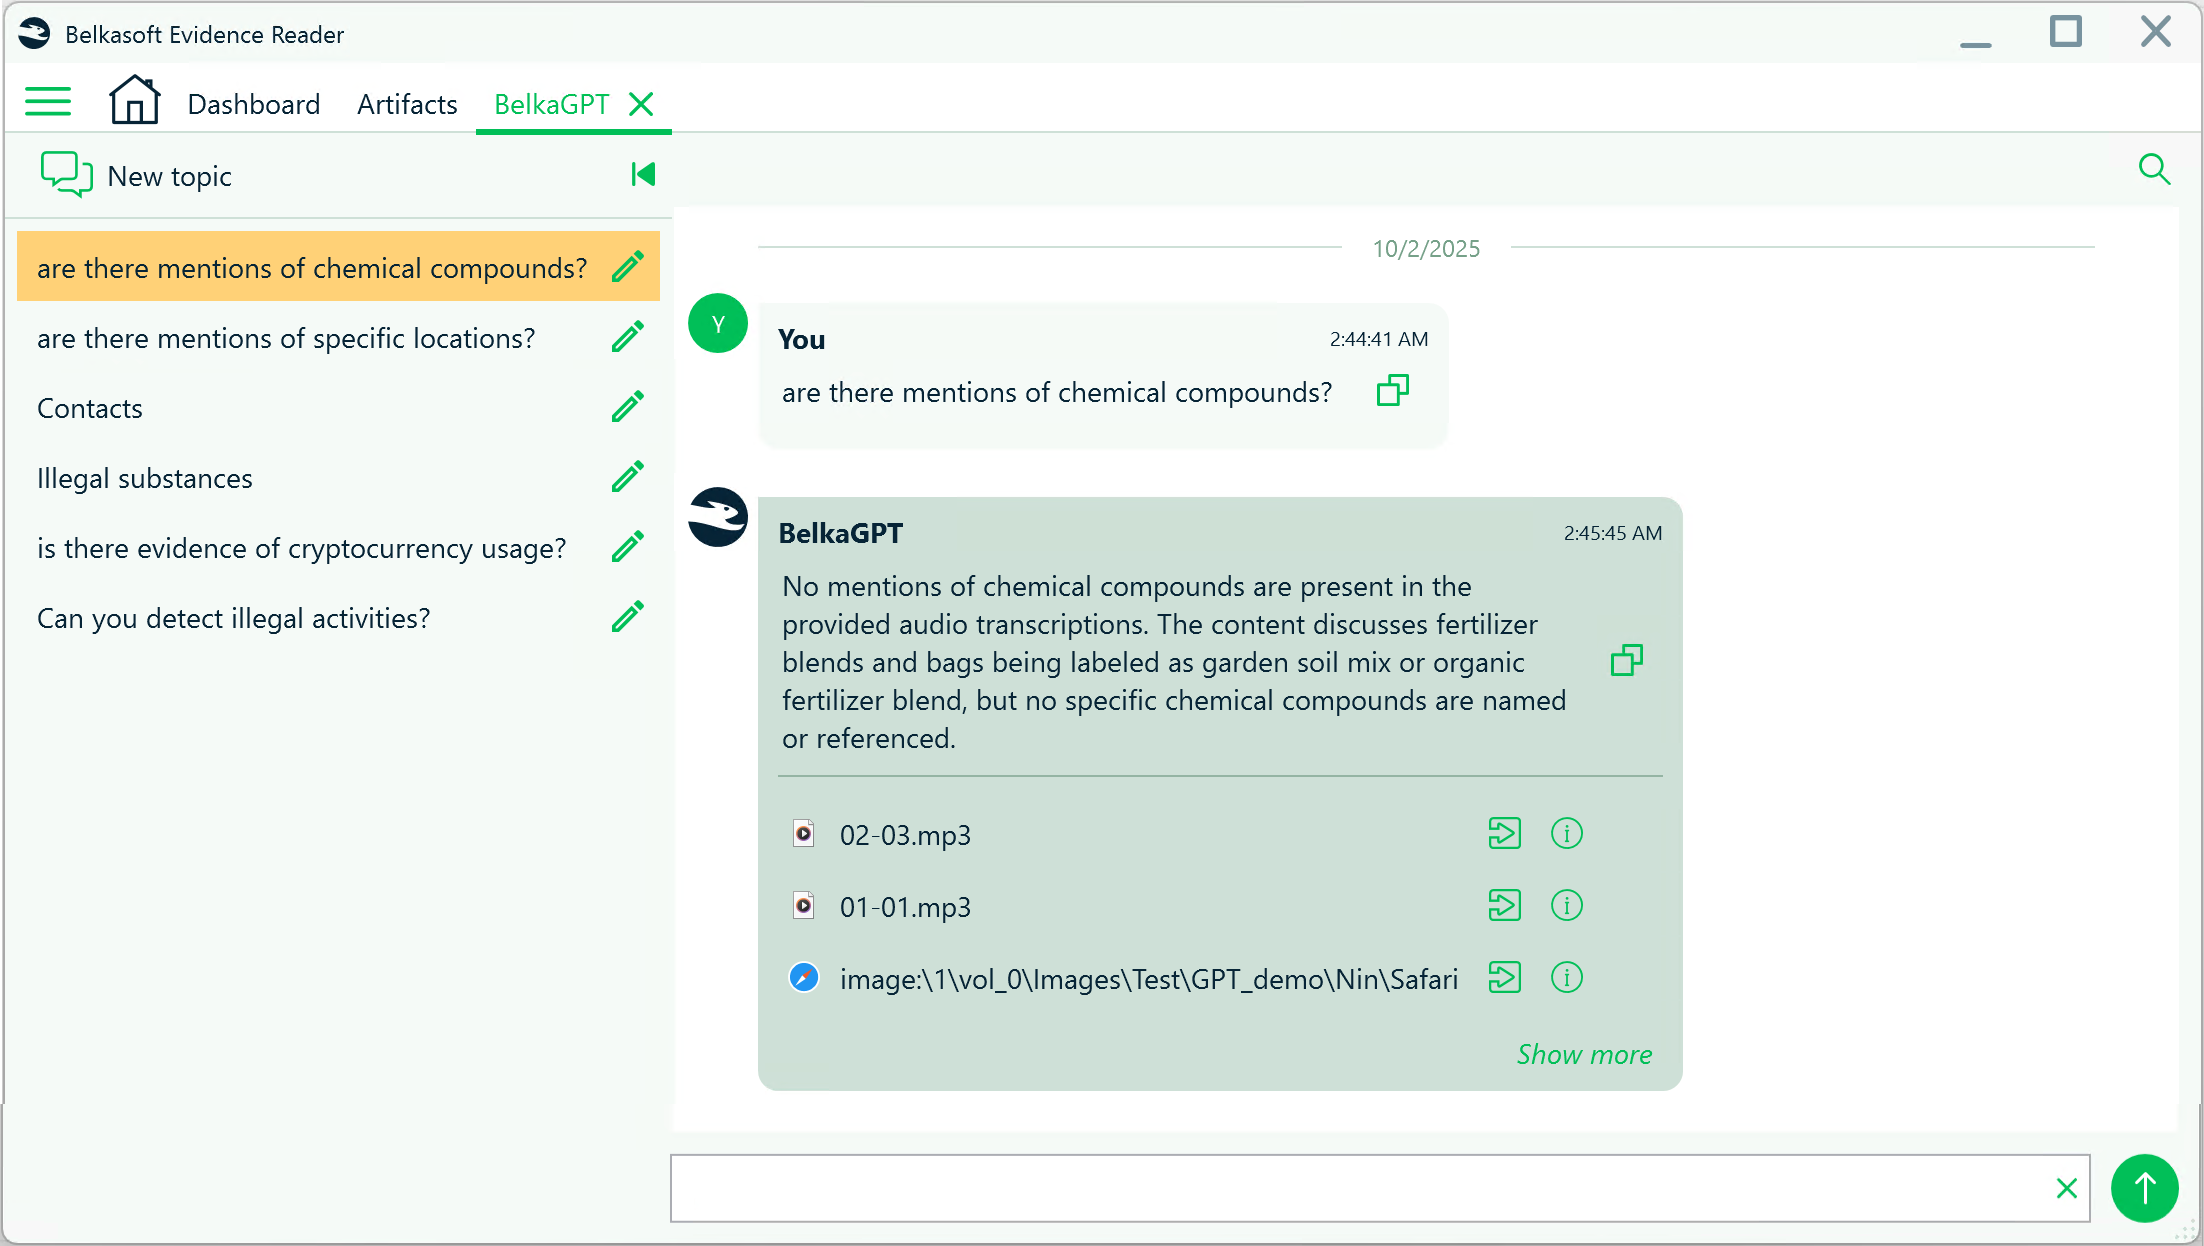Collapse the topics sidebar panel

643,175
